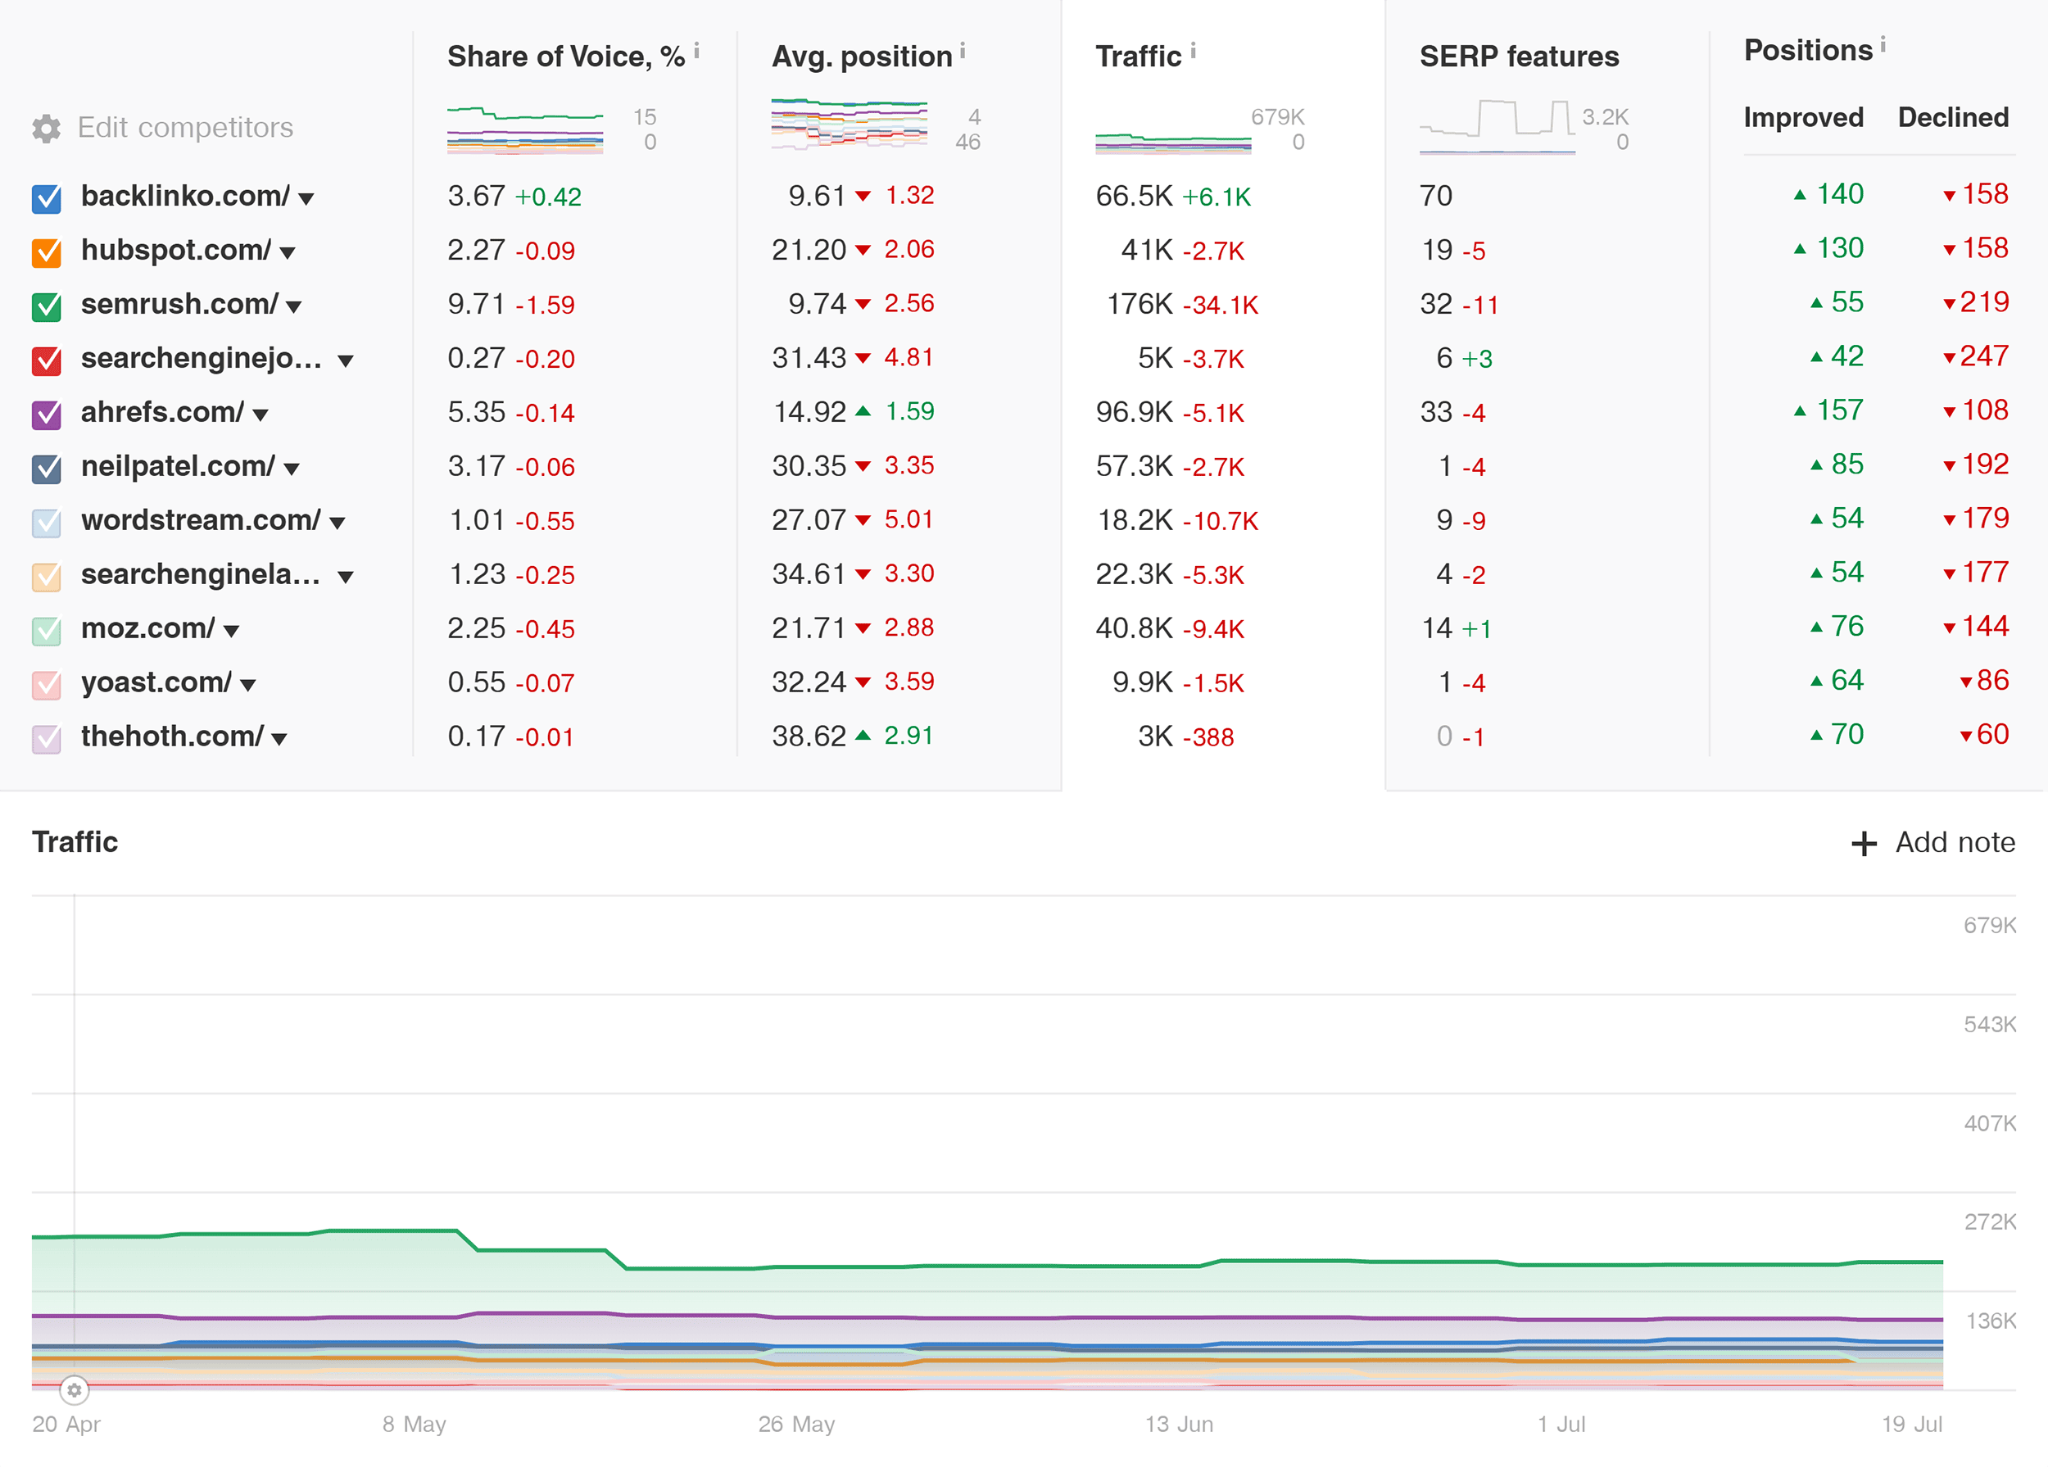Click the SERP features sparkline chart
The height and width of the screenshot is (1467, 2048).
(1497, 124)
